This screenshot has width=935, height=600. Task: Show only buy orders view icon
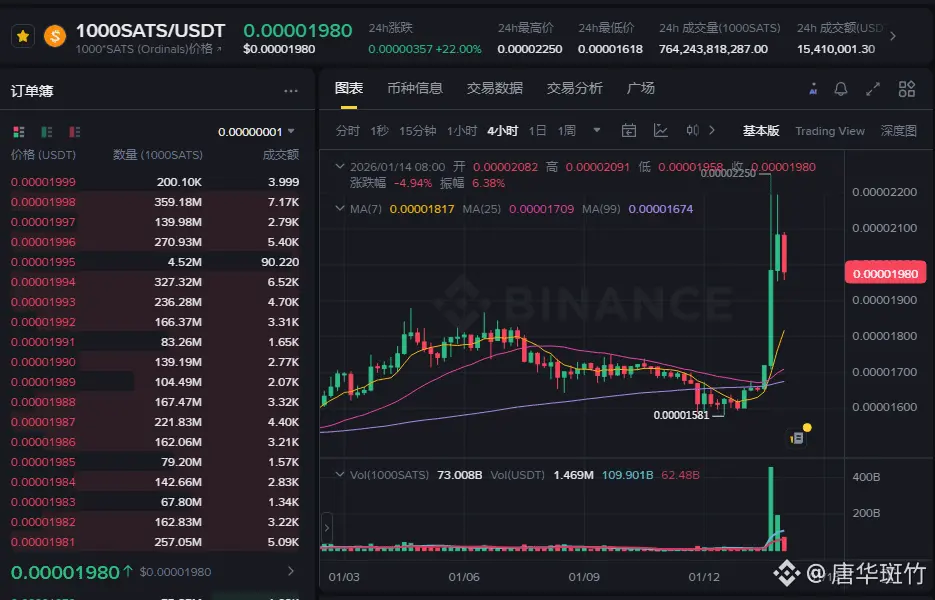pos(47,132)
